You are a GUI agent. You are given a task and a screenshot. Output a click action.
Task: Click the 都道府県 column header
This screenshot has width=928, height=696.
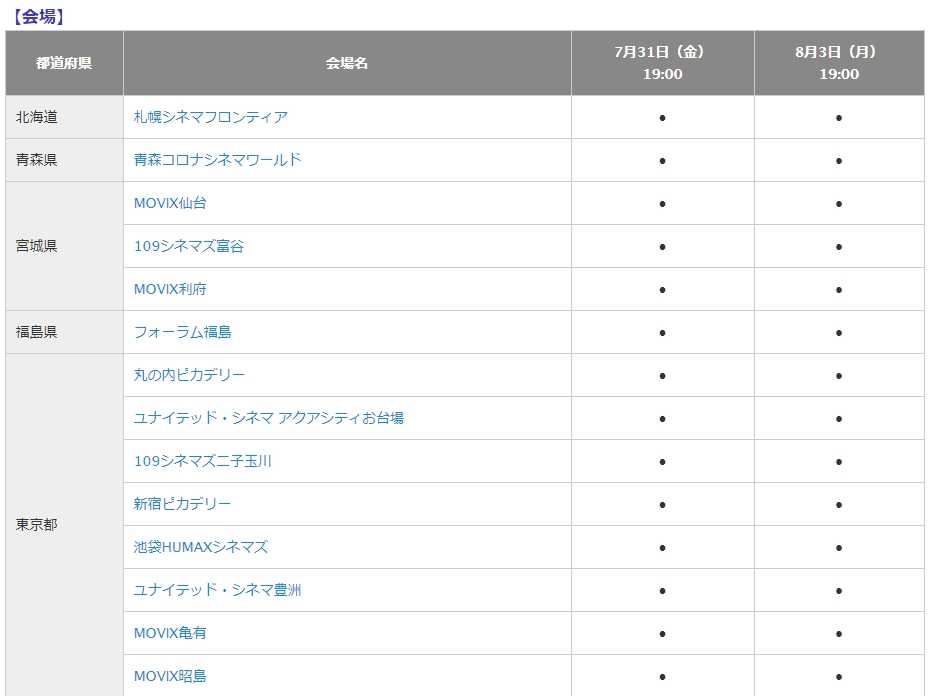(65, 63)
